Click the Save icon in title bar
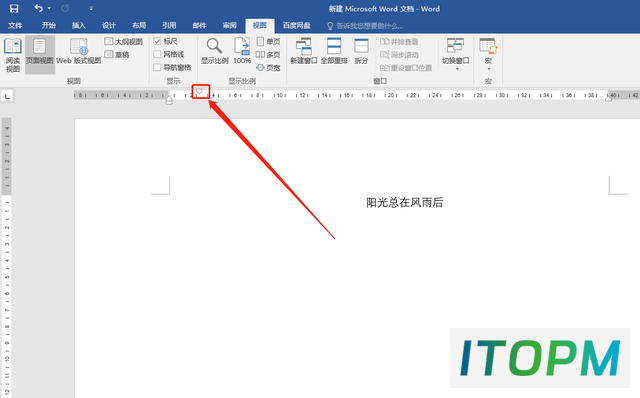 (x=14, y=9)
